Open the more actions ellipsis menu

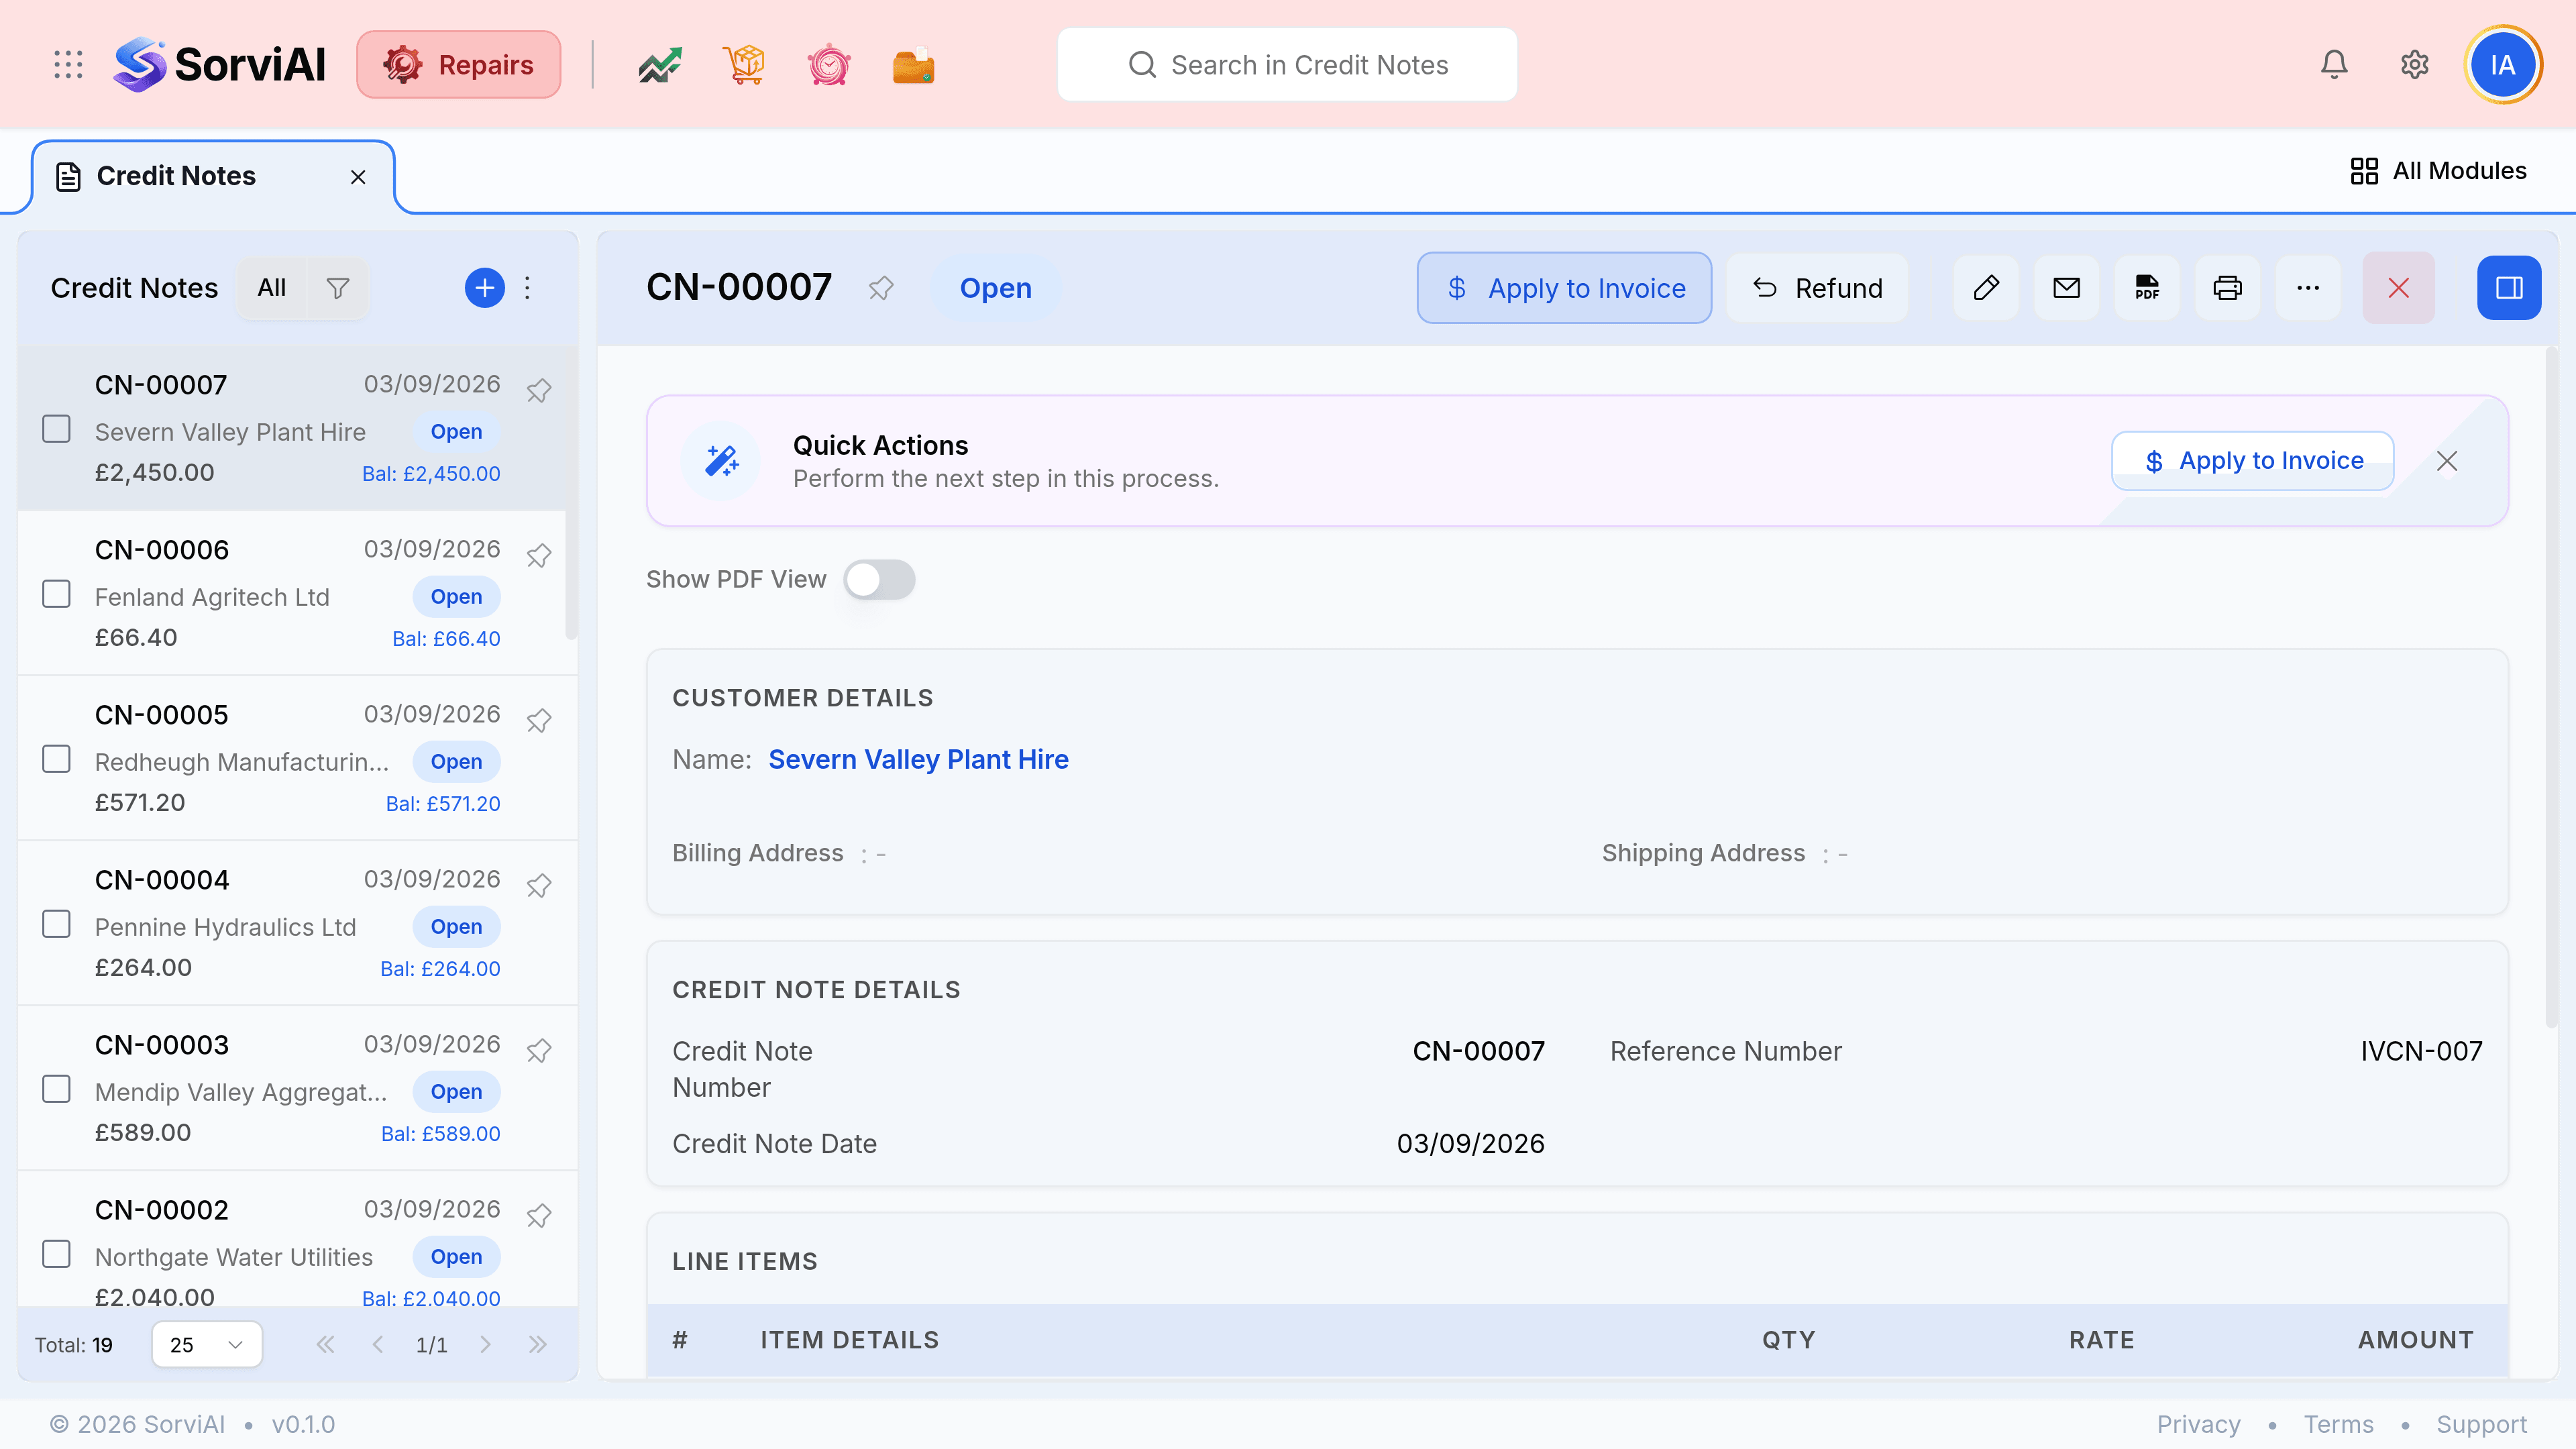2308,288
